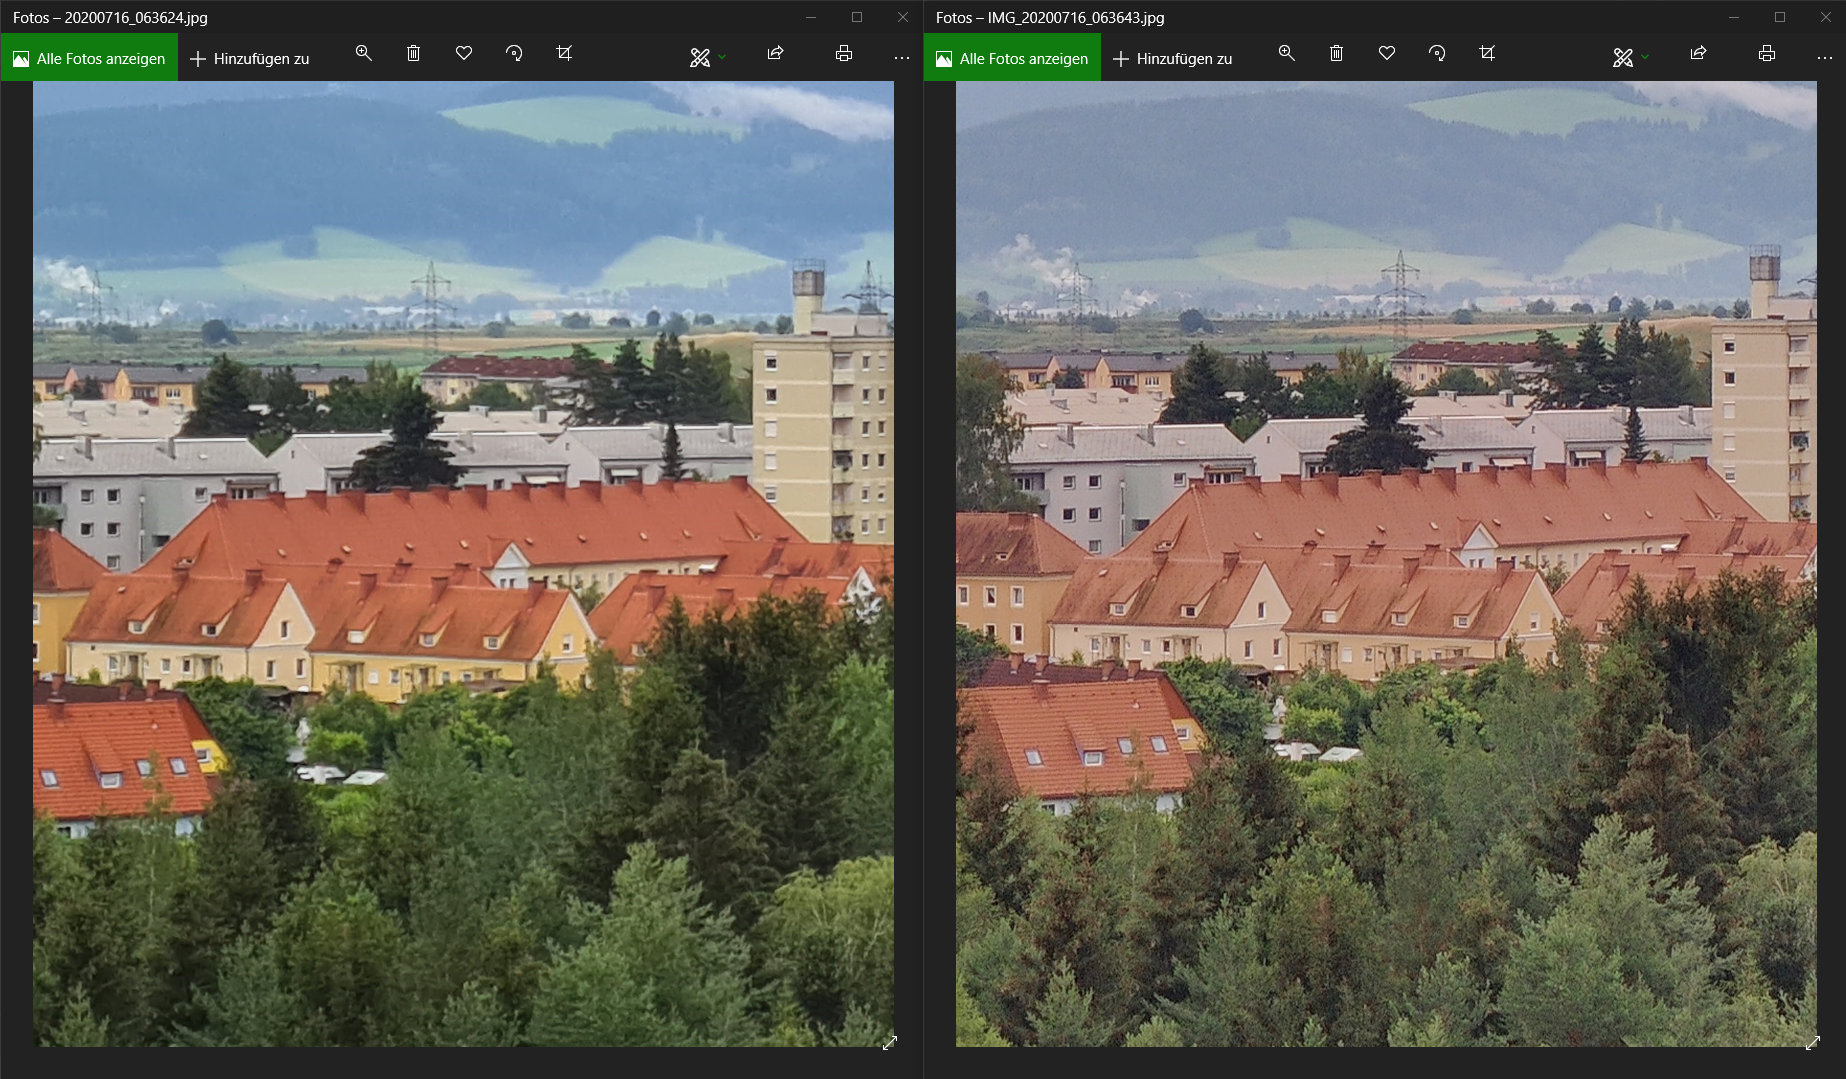Zoom icon in left Fotos window
The height and width of the screenshot is (1079, 1846).
[364, 53]
